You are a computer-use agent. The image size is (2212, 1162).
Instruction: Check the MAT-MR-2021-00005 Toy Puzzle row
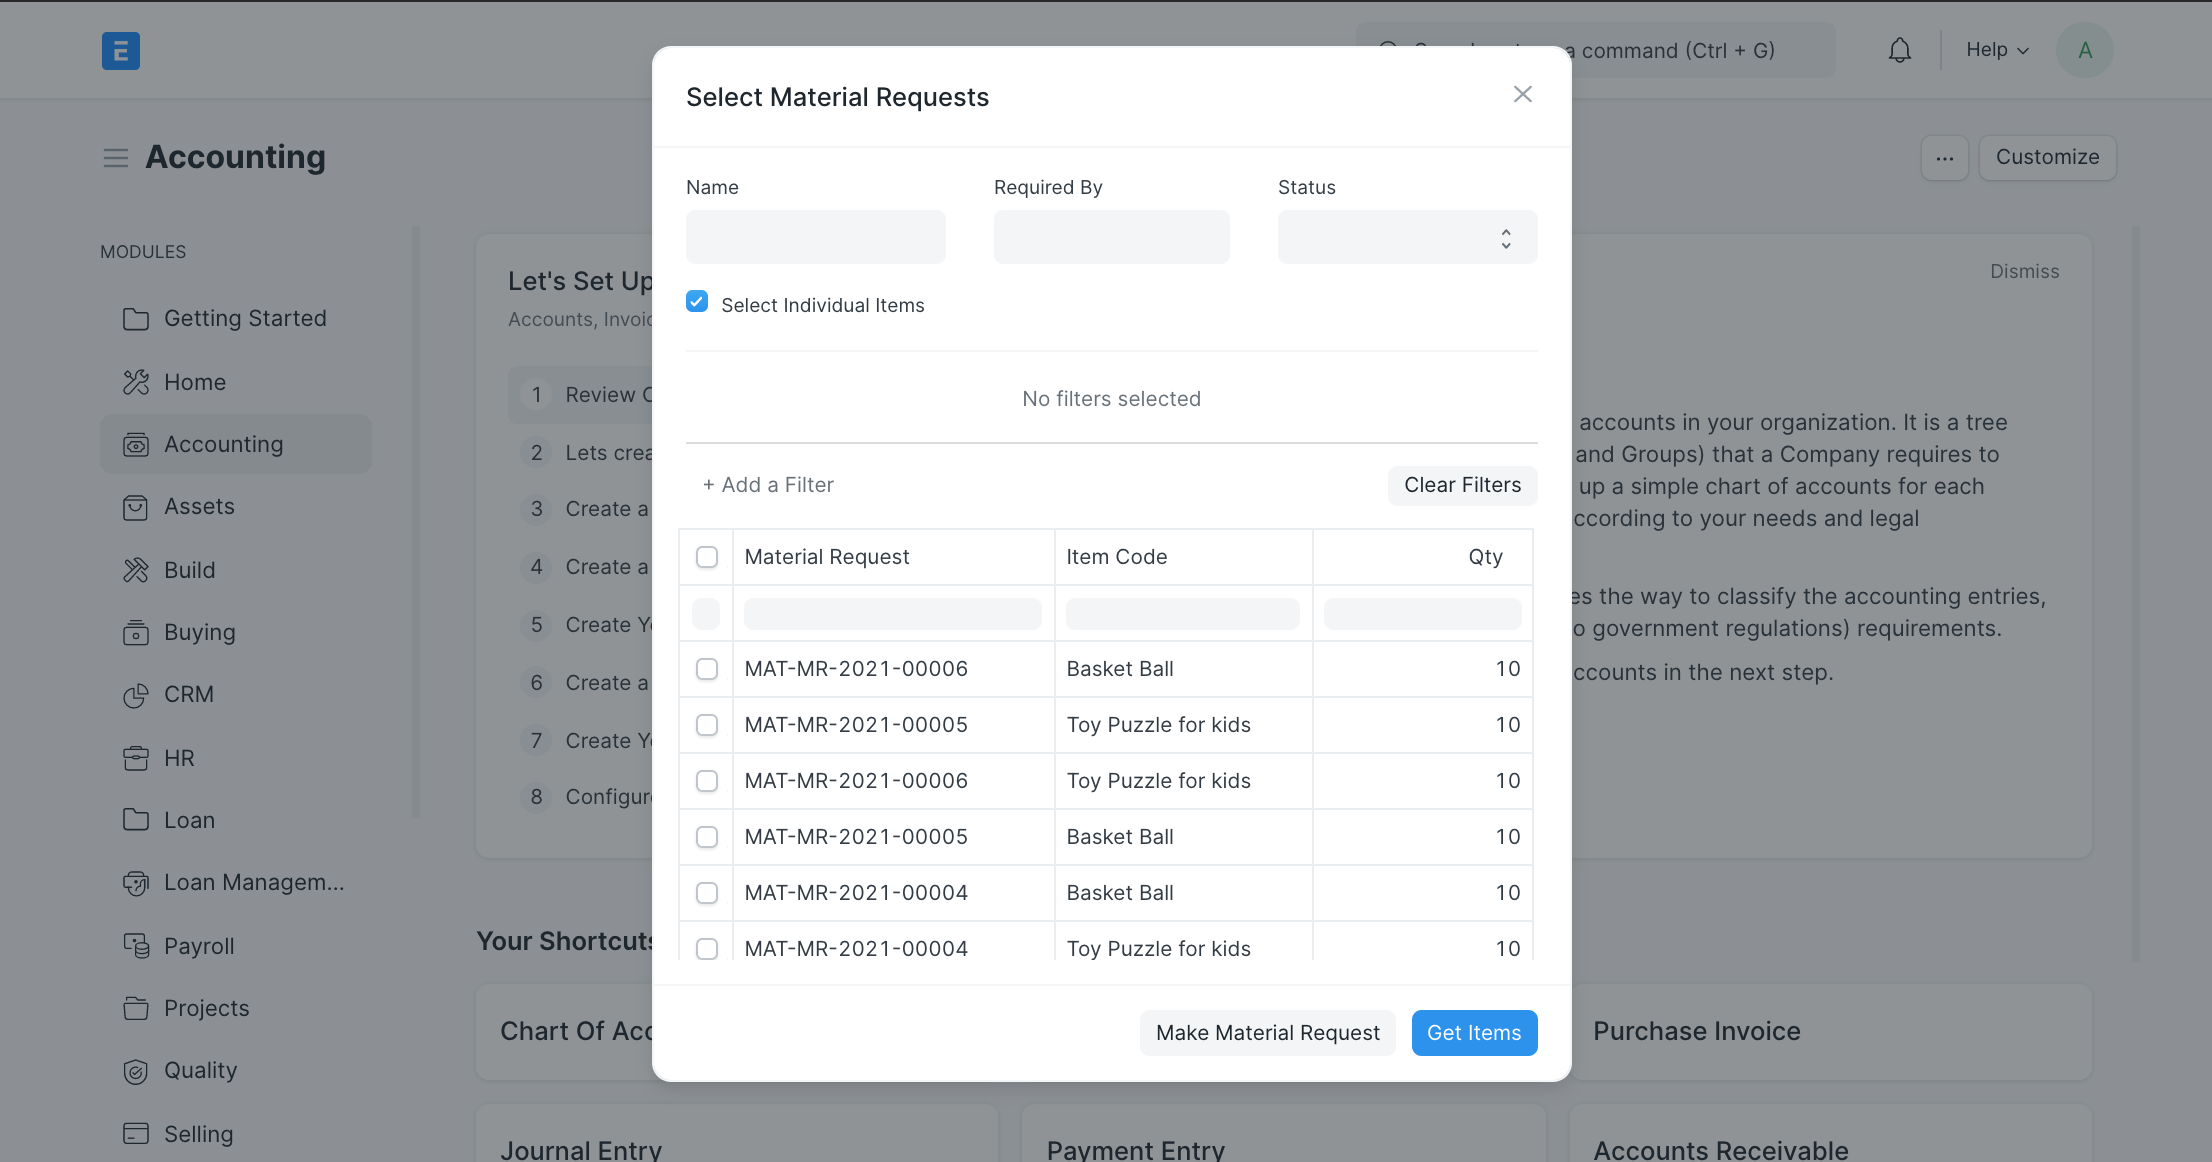point(707,725)
